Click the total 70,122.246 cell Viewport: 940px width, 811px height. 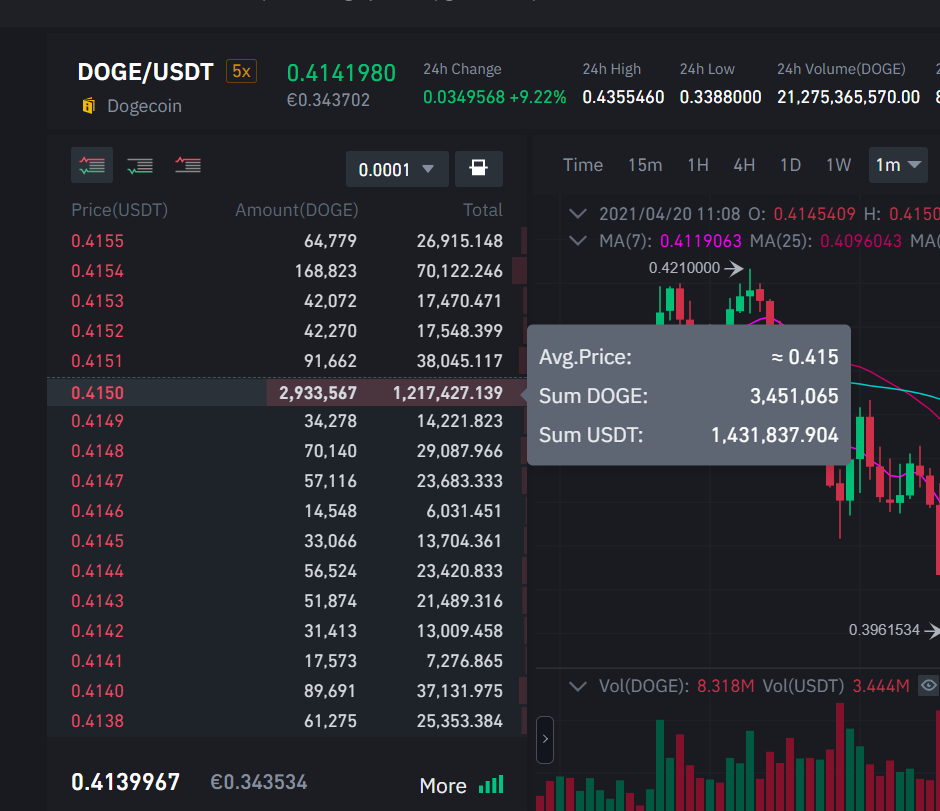460,271
